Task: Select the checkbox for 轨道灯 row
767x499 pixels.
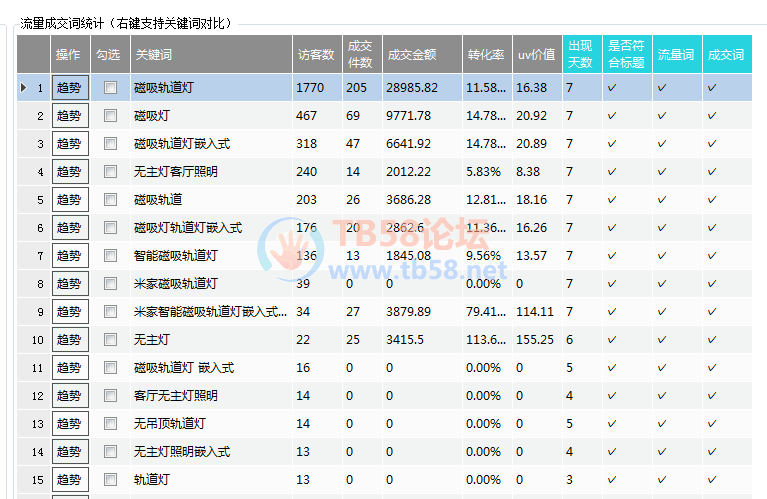Action: [110, 480]
